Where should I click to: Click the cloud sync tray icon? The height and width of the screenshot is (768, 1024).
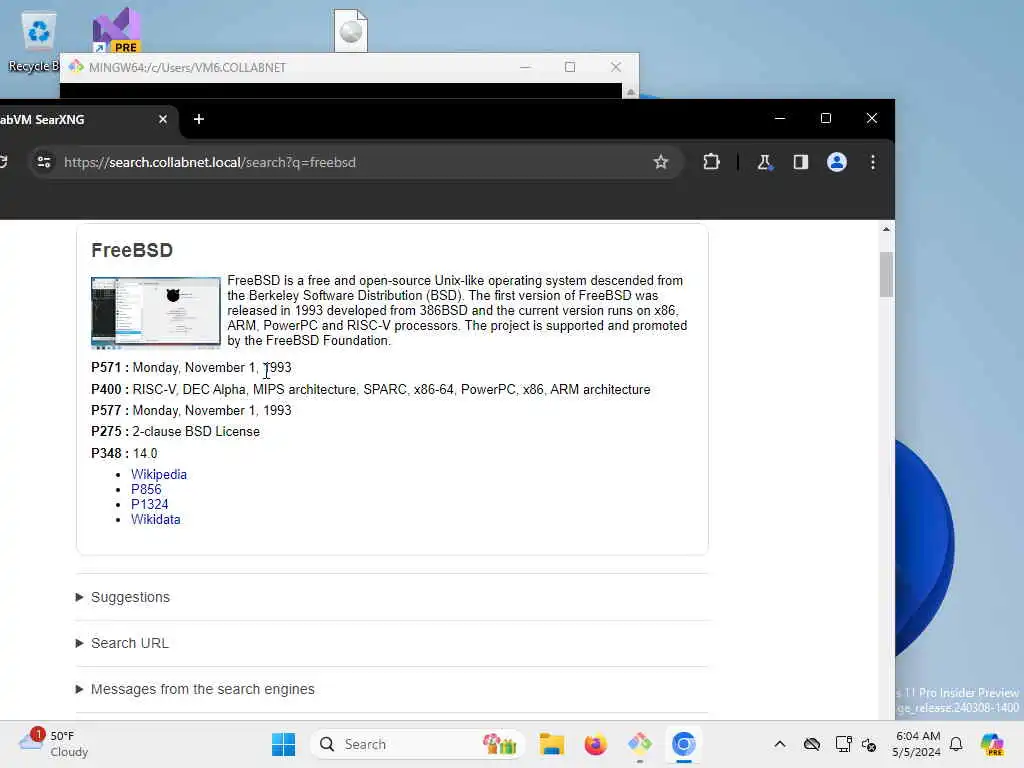click(811, 744)
